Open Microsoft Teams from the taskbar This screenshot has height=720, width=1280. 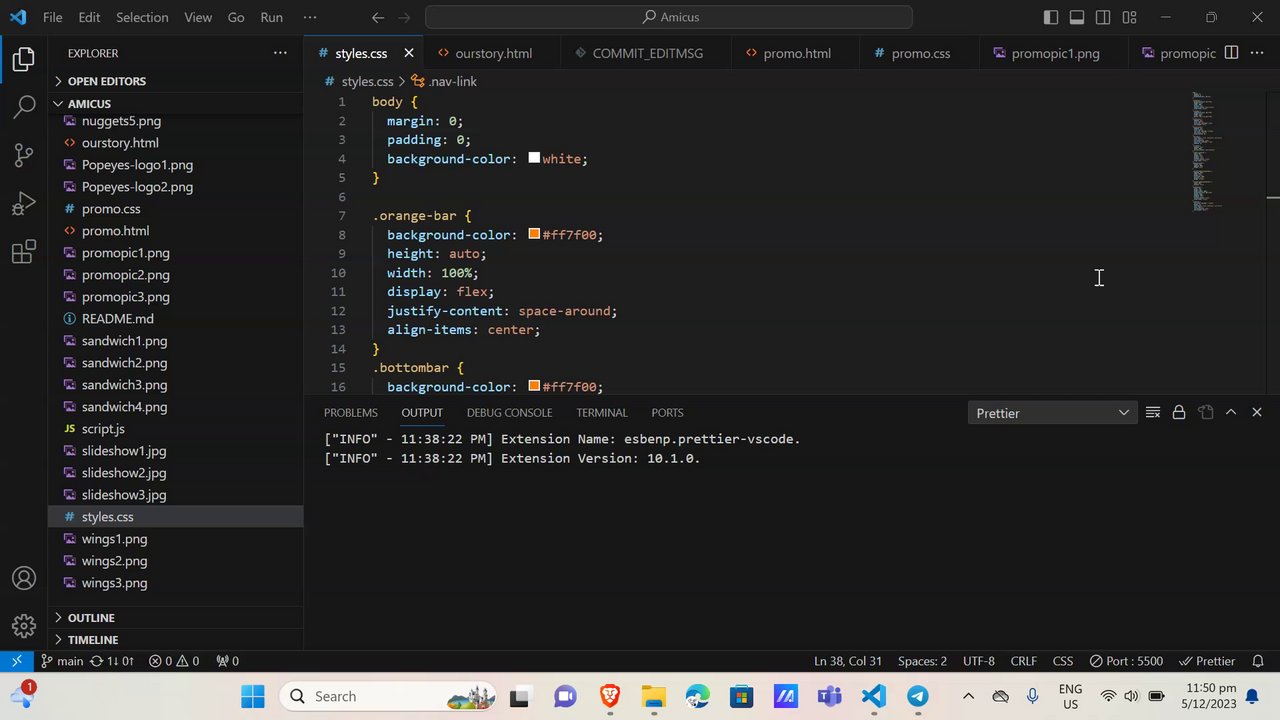[830, 696]
